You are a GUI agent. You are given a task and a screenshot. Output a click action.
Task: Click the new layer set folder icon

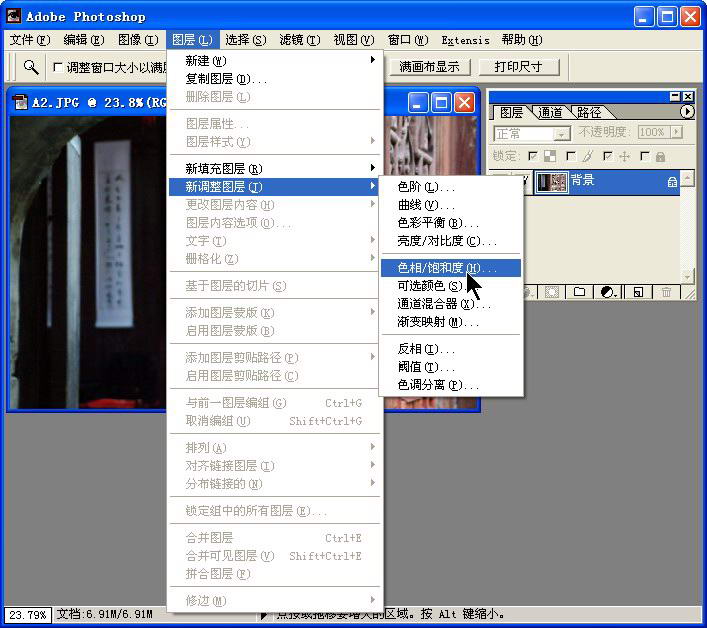pyautogui.click(x=579, y=292)
